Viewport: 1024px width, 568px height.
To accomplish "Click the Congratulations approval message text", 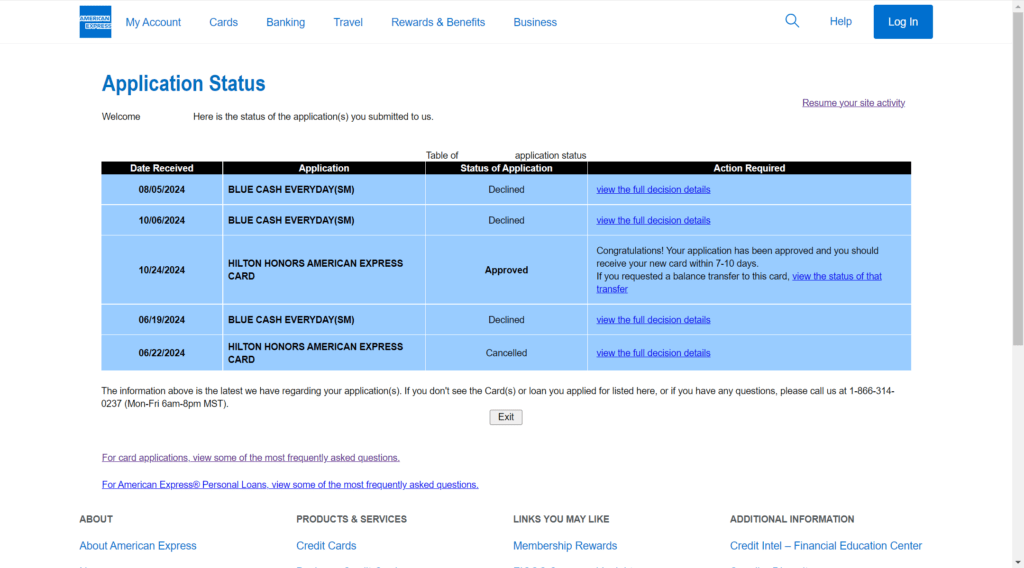I will tap(737, 257).
